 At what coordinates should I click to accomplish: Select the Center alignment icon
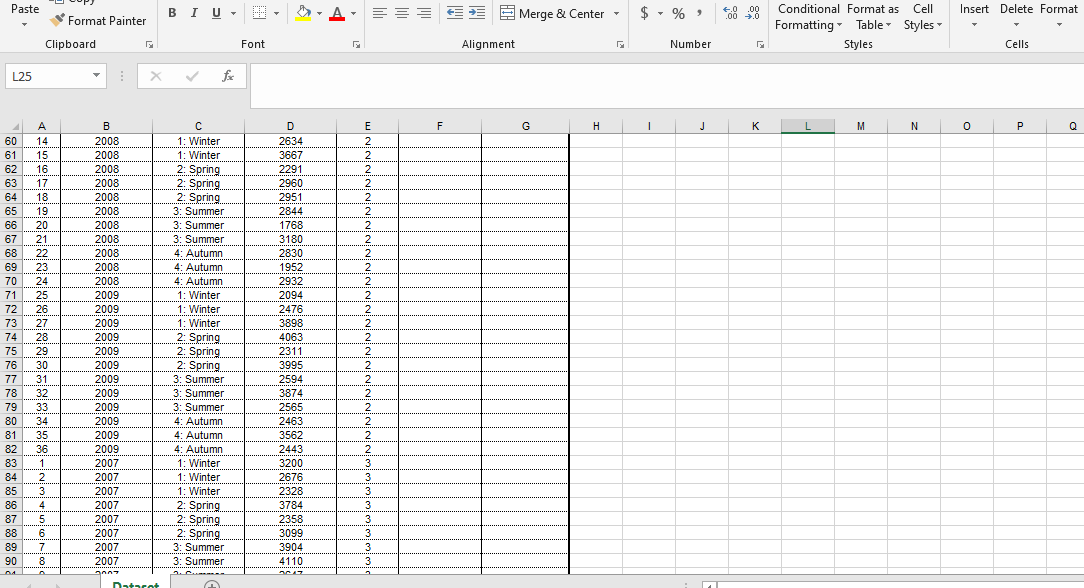click(401, 12)
